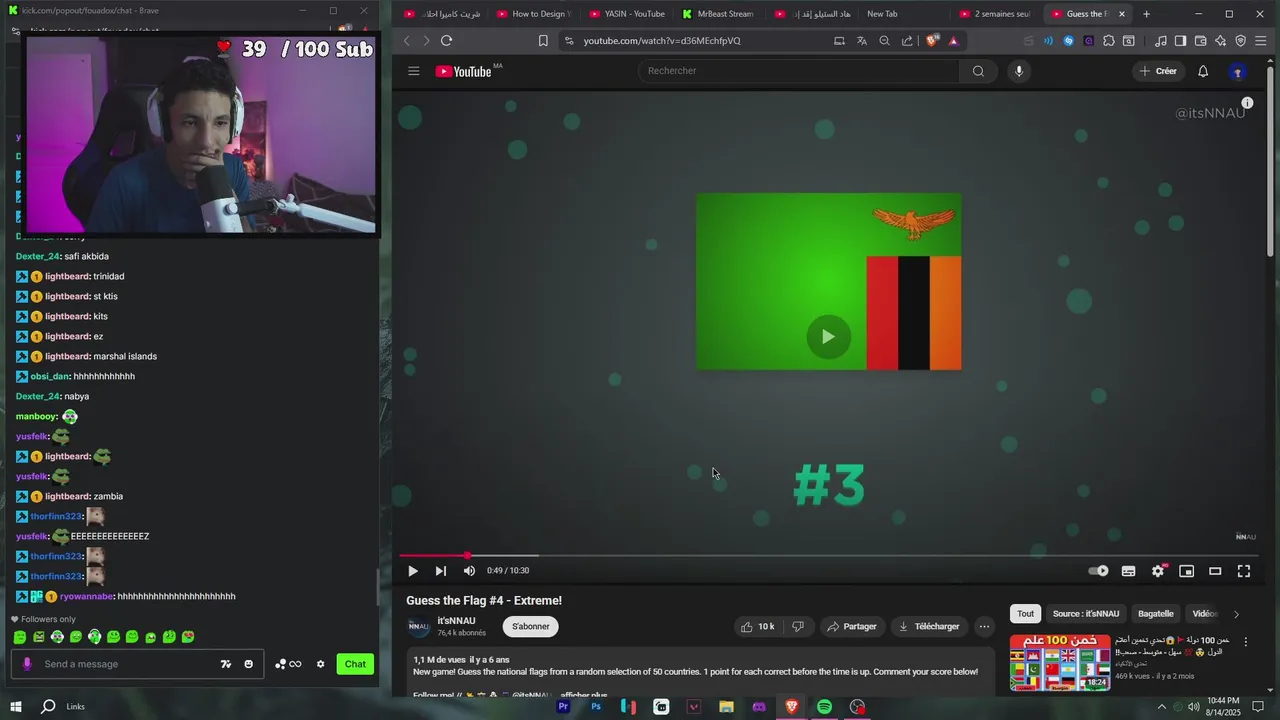1280x720 pixels.
Task: Open Kick chat settings gear
Action: pos(320,664)
